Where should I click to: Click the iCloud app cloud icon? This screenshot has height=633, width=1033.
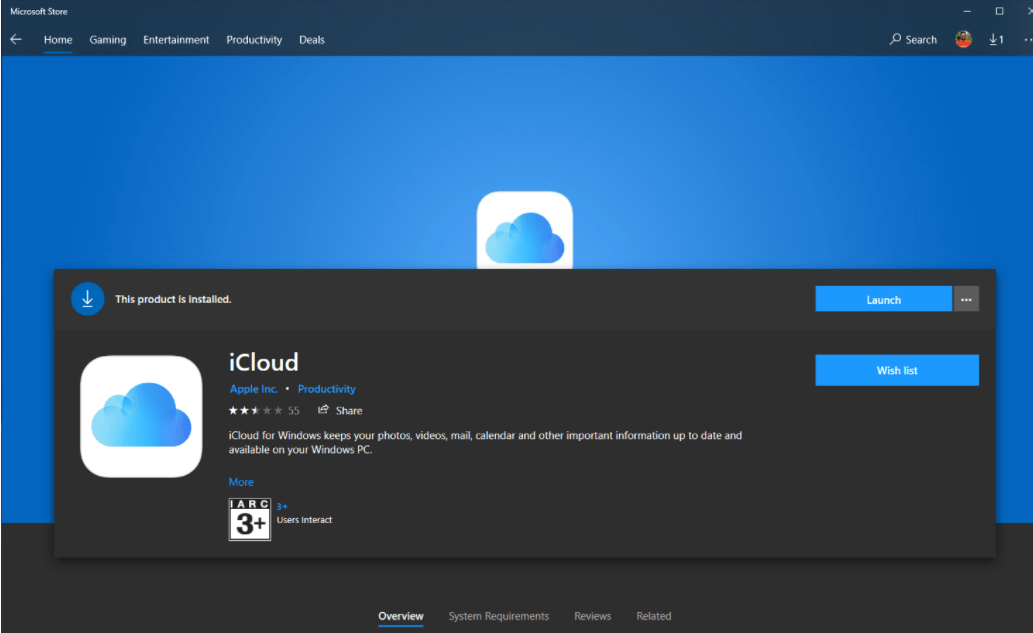tap(141, 415)
